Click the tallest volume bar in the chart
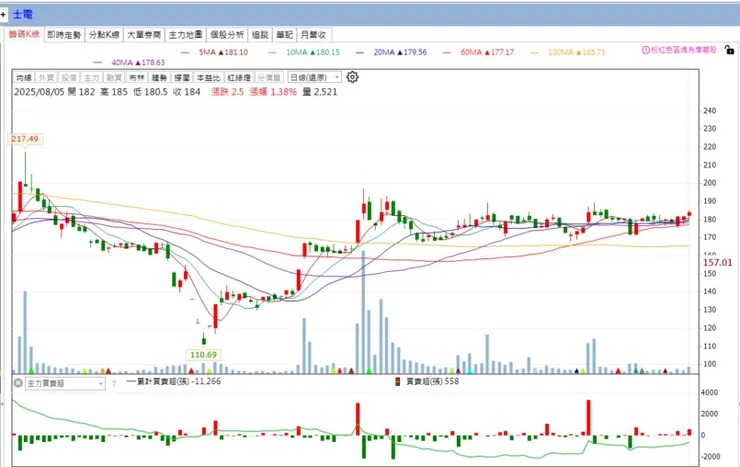Screen dimensions: 740x467 pyautogui.click(x=363, y=312)
